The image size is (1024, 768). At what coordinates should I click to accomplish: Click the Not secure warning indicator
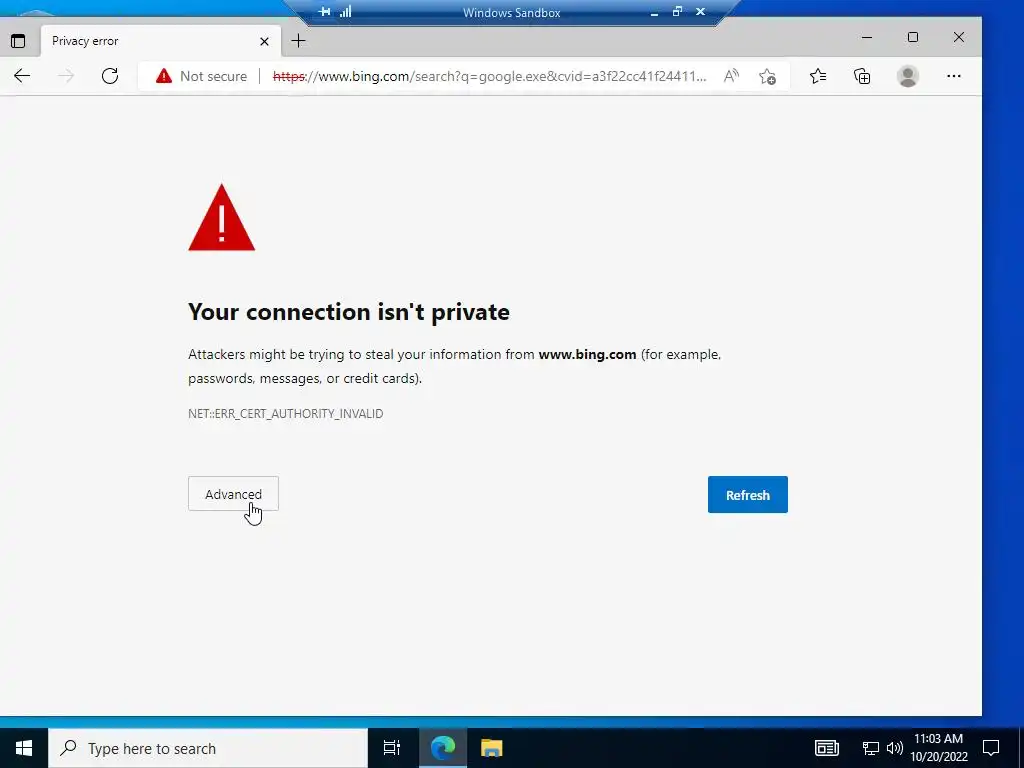(x=201, y=76)
